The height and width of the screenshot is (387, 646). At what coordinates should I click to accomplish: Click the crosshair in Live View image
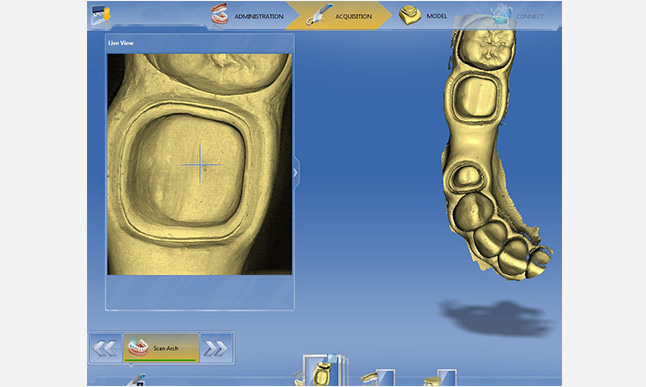point(200,164)
